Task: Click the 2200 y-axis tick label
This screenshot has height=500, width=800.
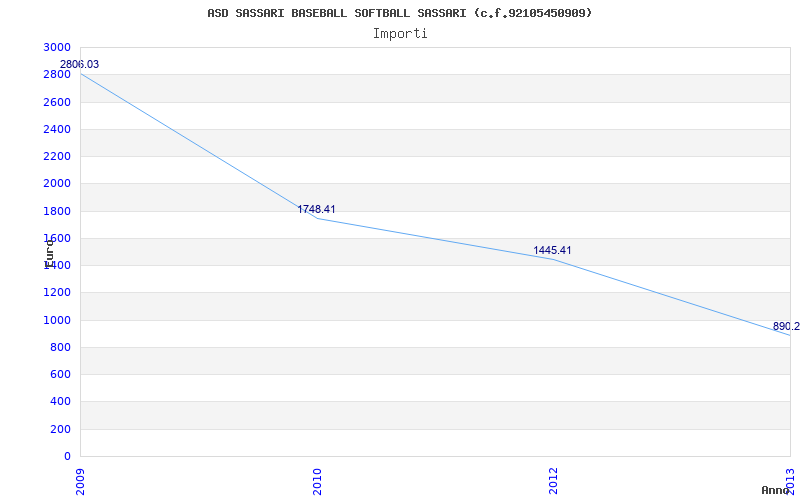Action: (x=57, y=157)
